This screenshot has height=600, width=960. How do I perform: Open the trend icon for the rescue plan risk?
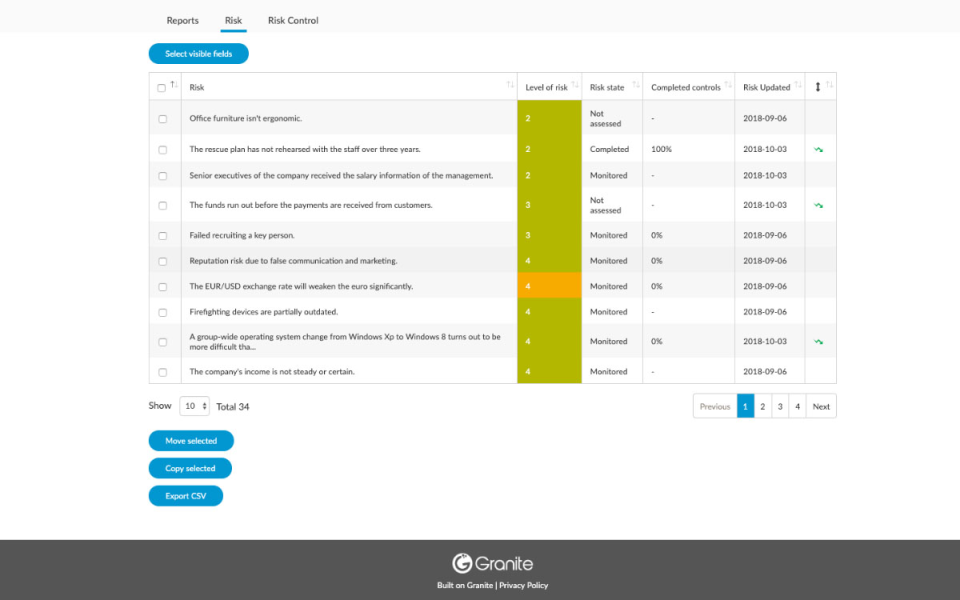820,148
